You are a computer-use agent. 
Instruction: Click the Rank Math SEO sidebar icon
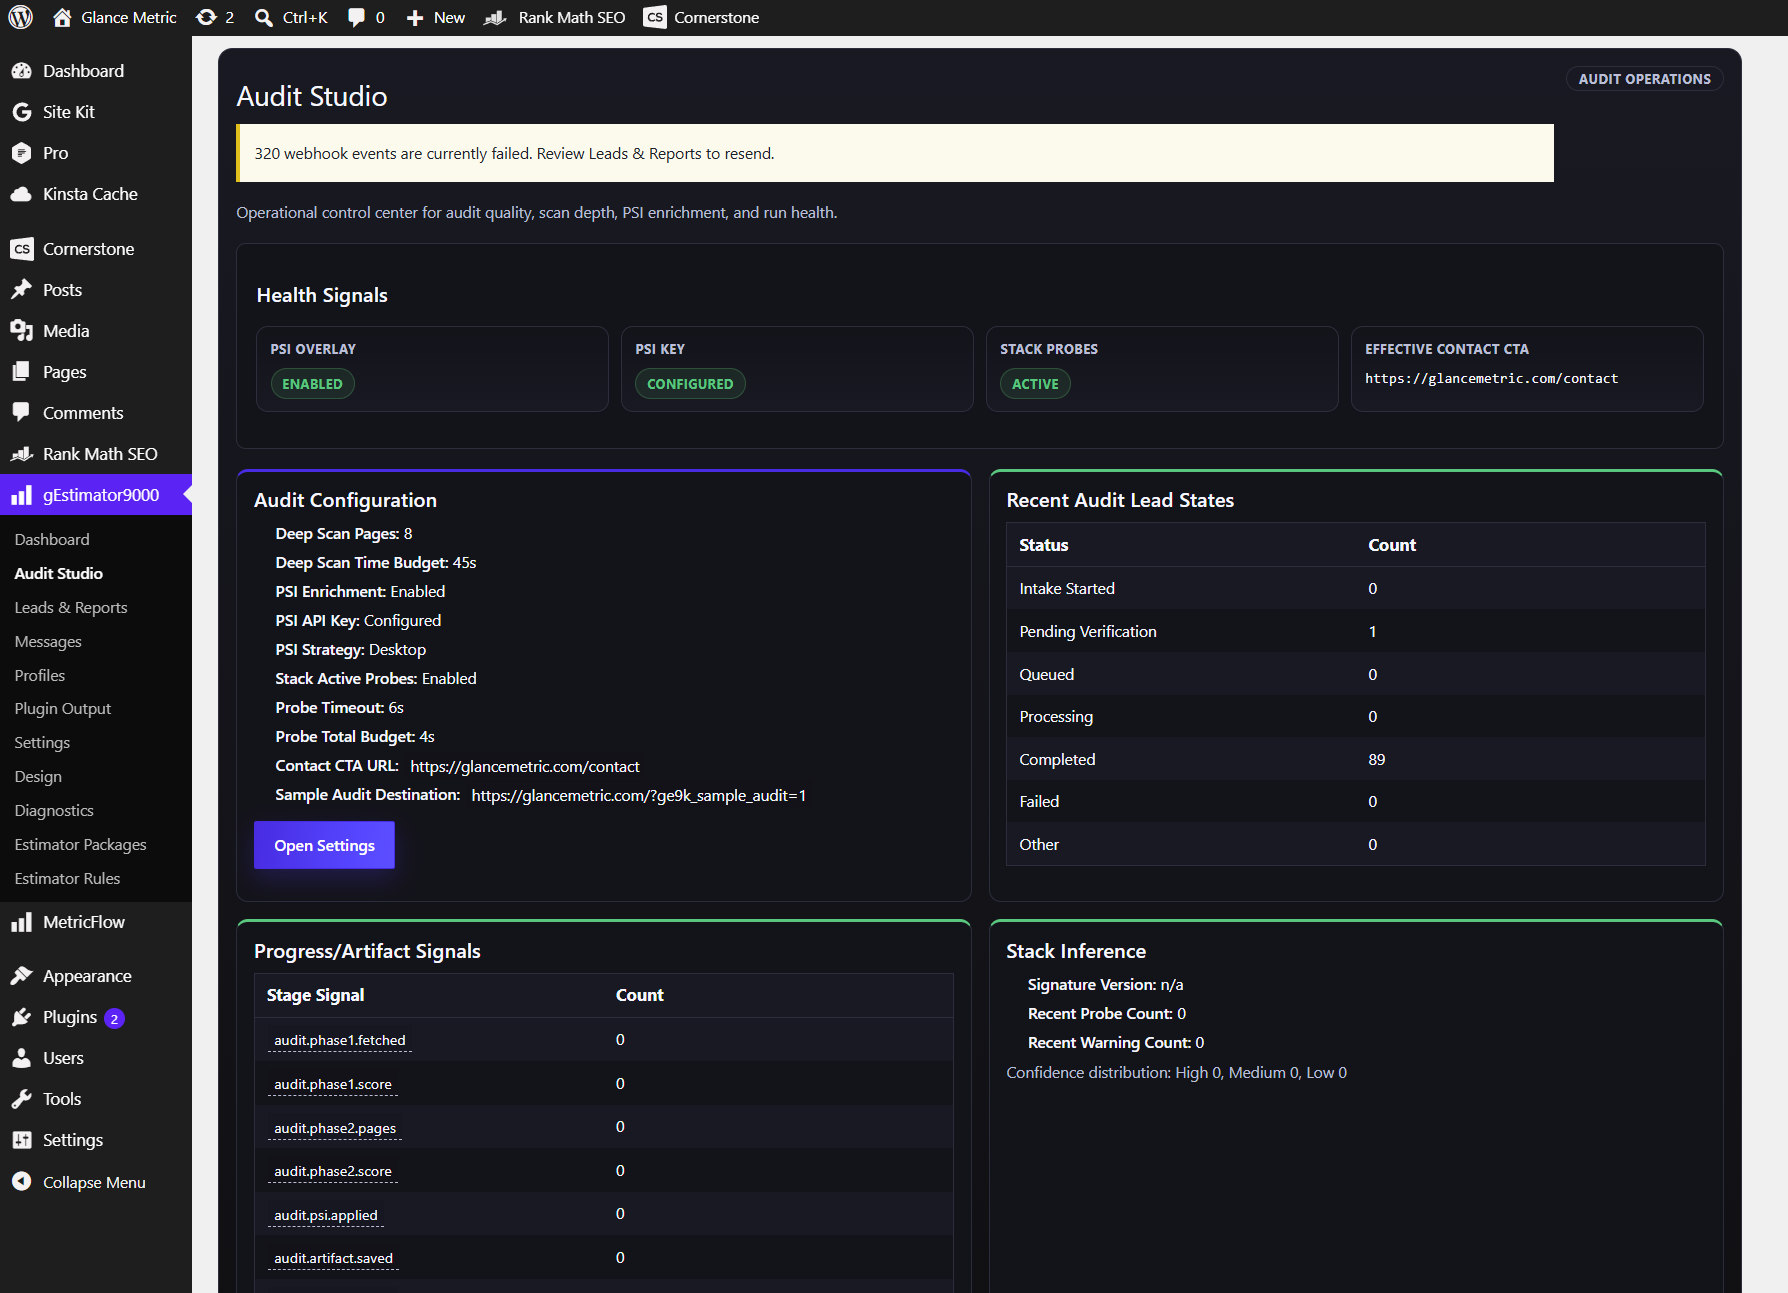(x=21, y=454)
